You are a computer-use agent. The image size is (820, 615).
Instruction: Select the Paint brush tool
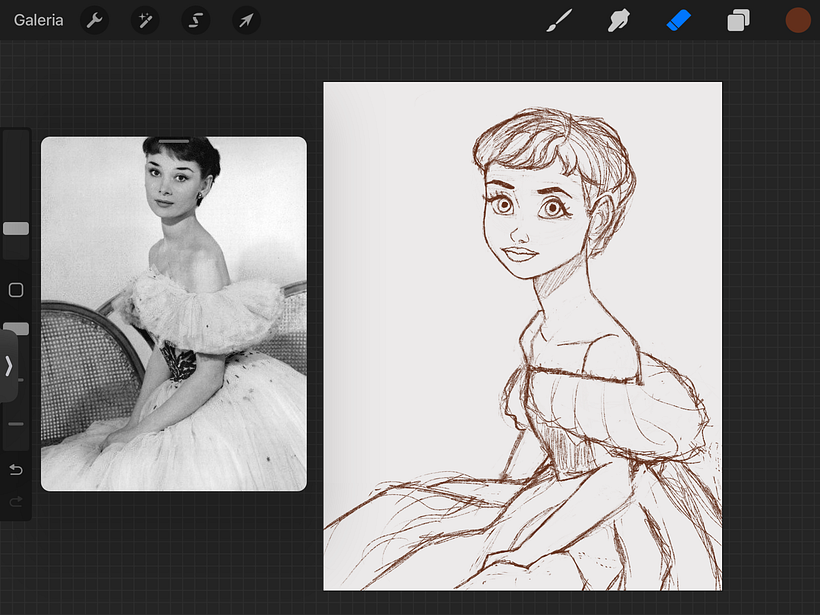pos(559,20)
